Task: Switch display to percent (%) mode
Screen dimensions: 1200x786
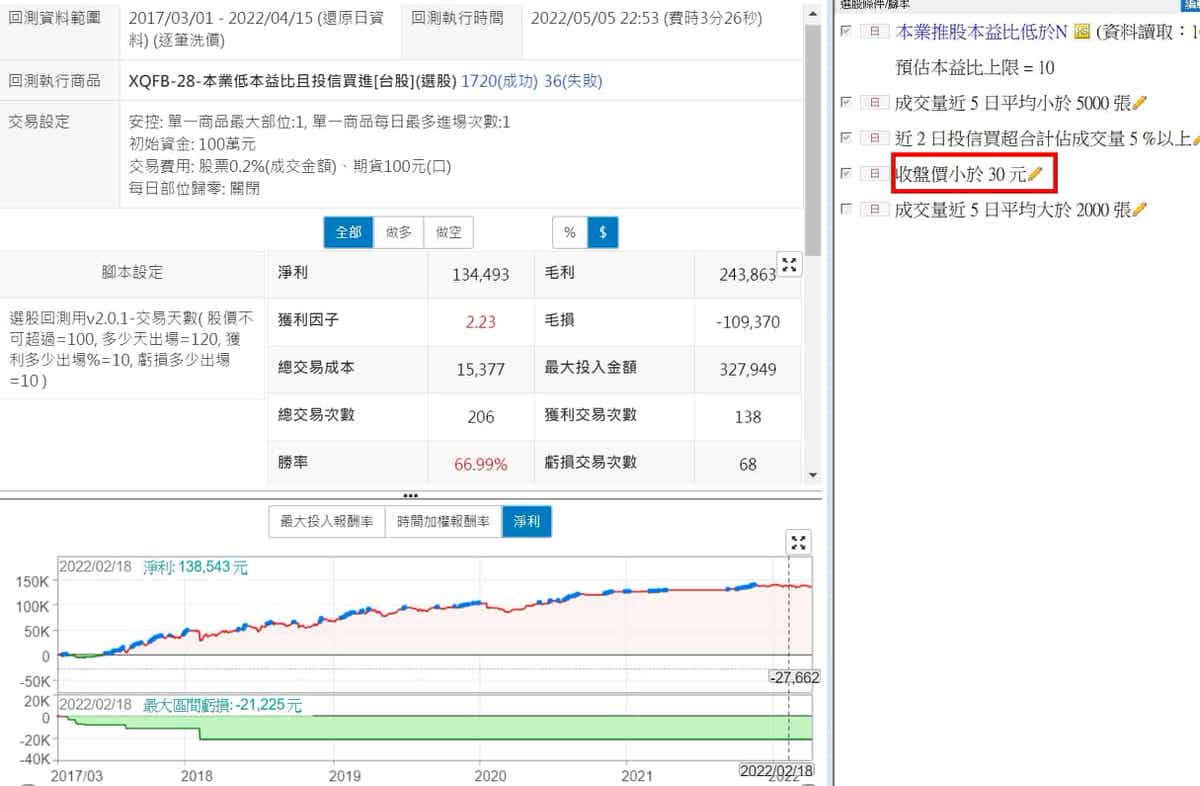Action: point(570,232)
